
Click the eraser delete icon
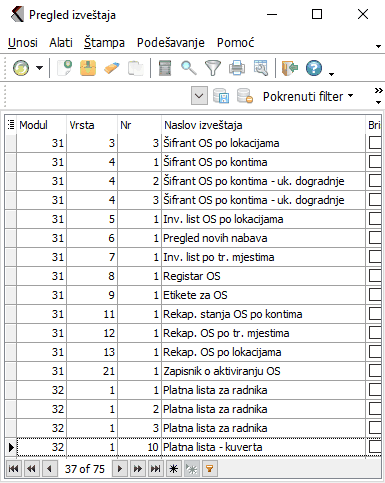point(112,68)
